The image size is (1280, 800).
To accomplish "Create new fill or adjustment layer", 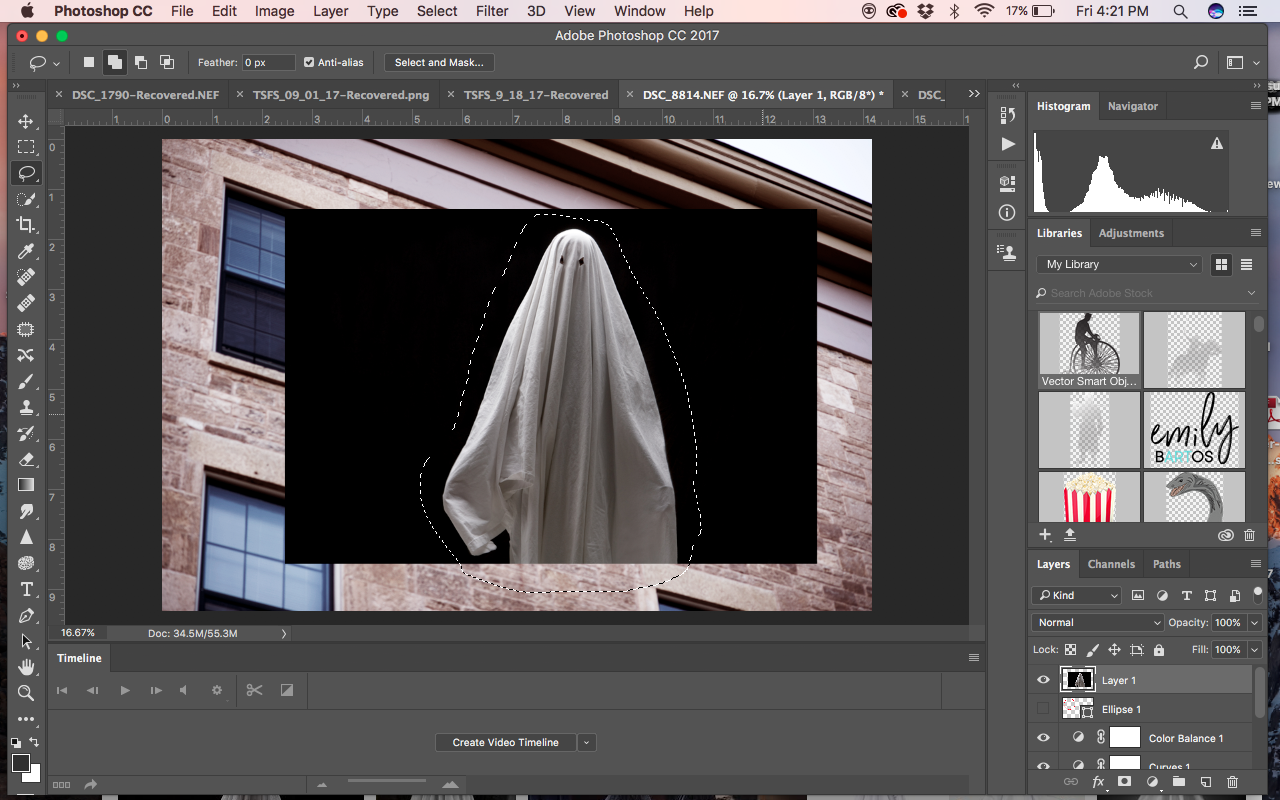I will [x=1152, y=782].
